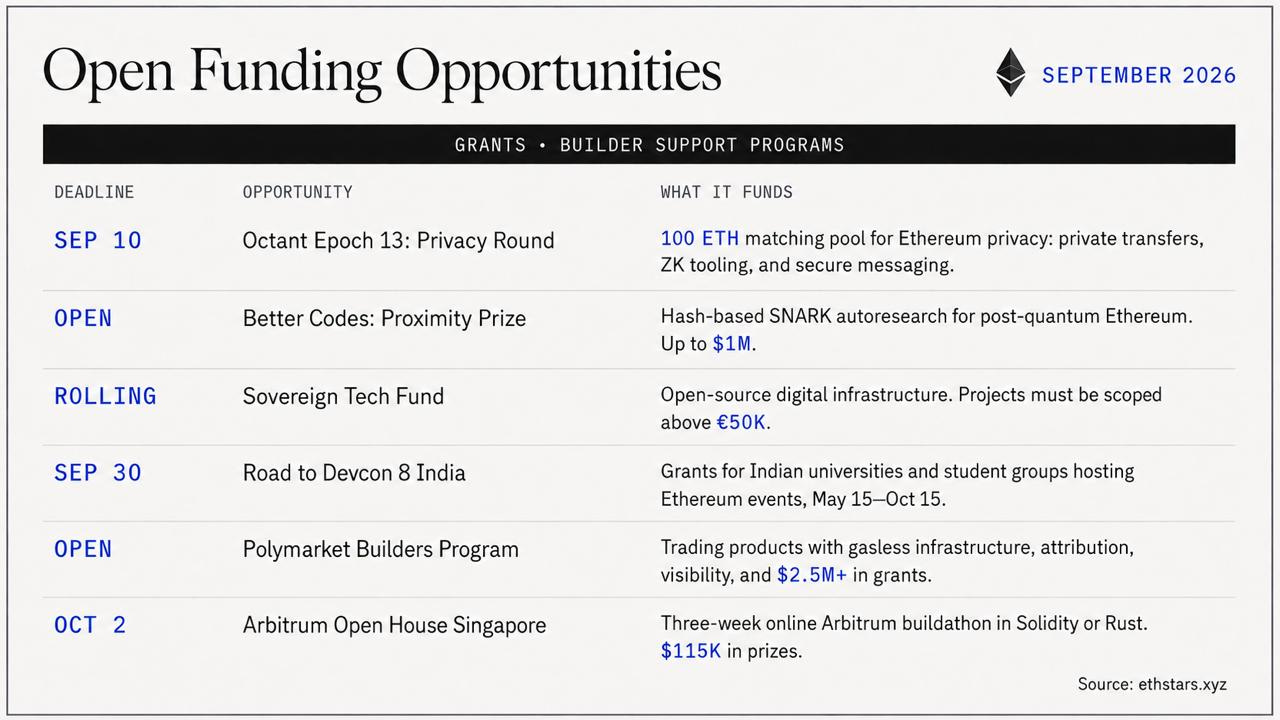Image resolution: width=1280 pixels, height=720 pixels.
Task: Click the Open Funding Opportunities title
Action: click(x=382, y=72)
